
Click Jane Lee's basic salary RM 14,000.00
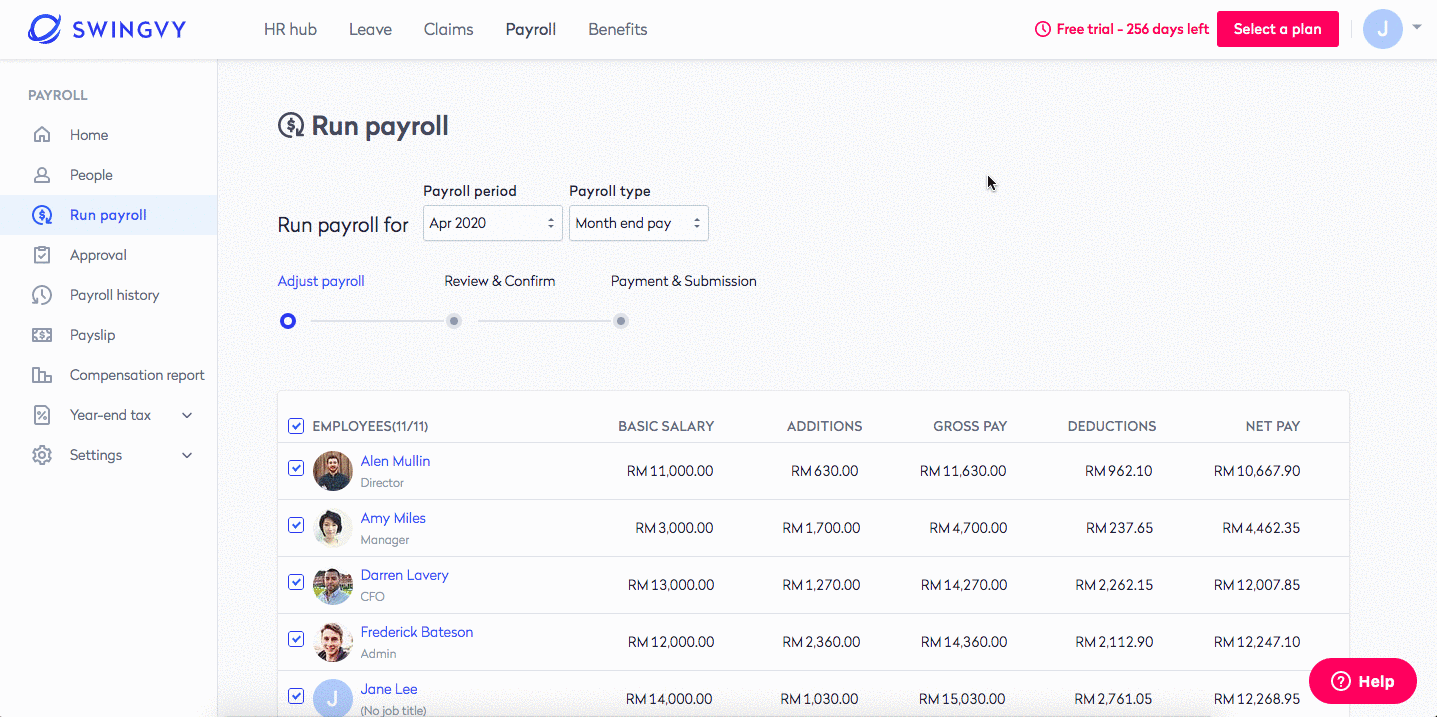click(x=670, y=699)
